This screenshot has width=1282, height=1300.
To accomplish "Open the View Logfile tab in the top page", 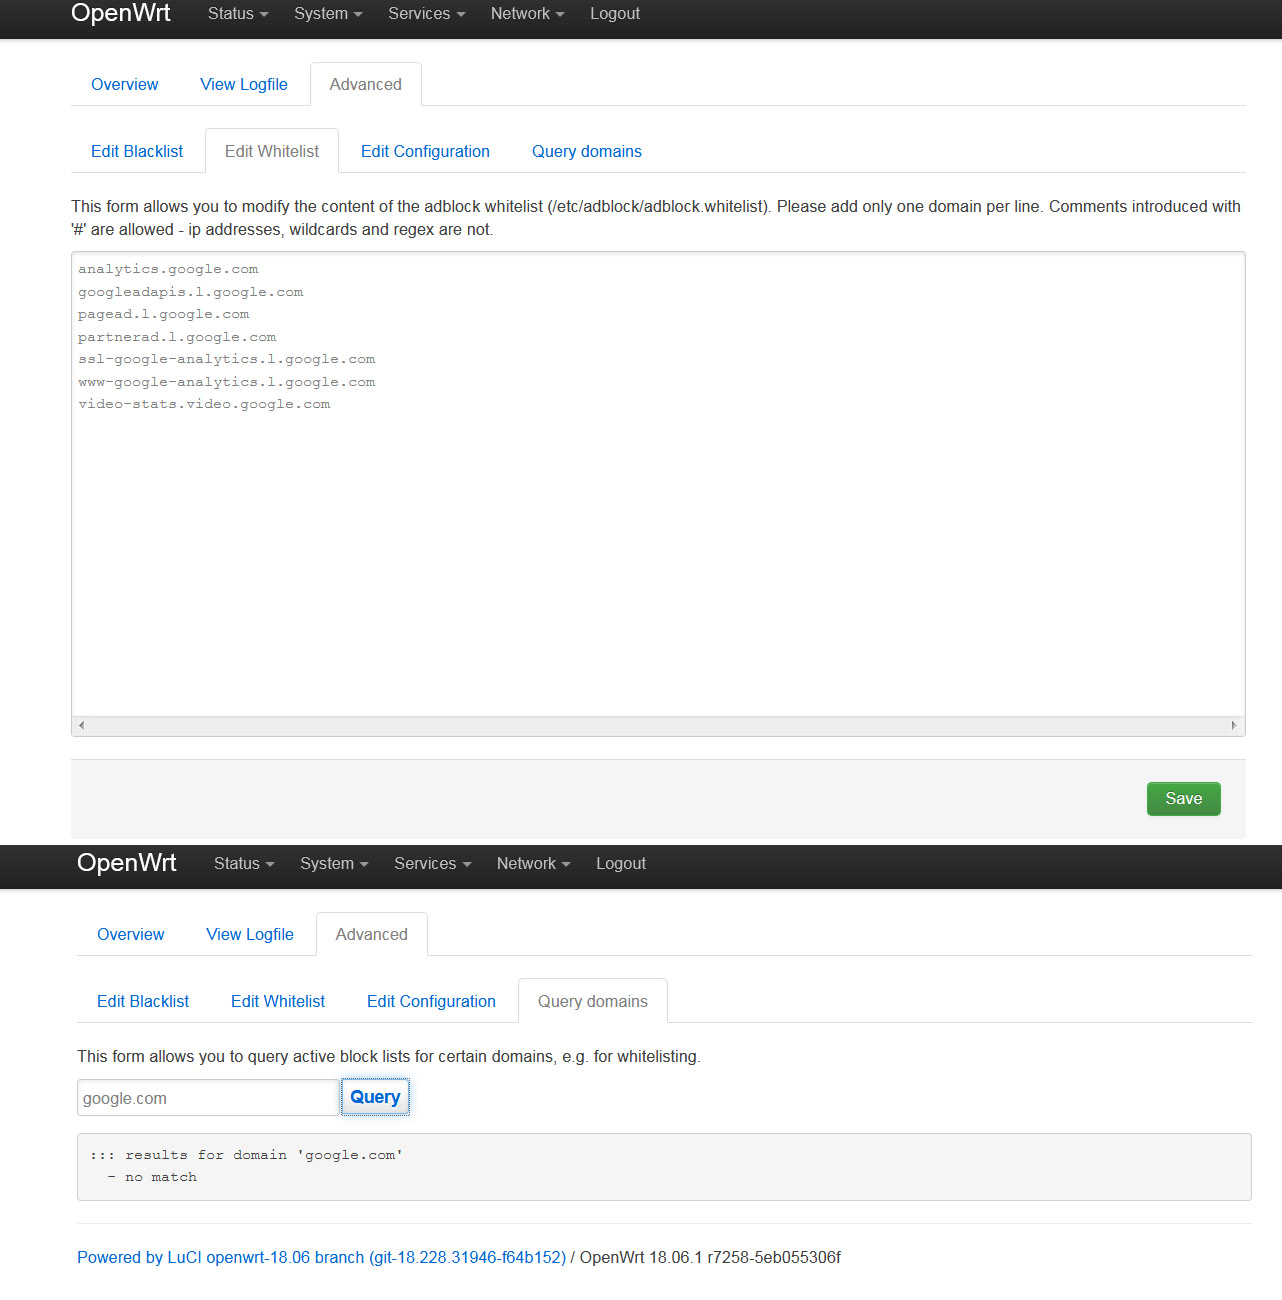I will coord(244,85).
